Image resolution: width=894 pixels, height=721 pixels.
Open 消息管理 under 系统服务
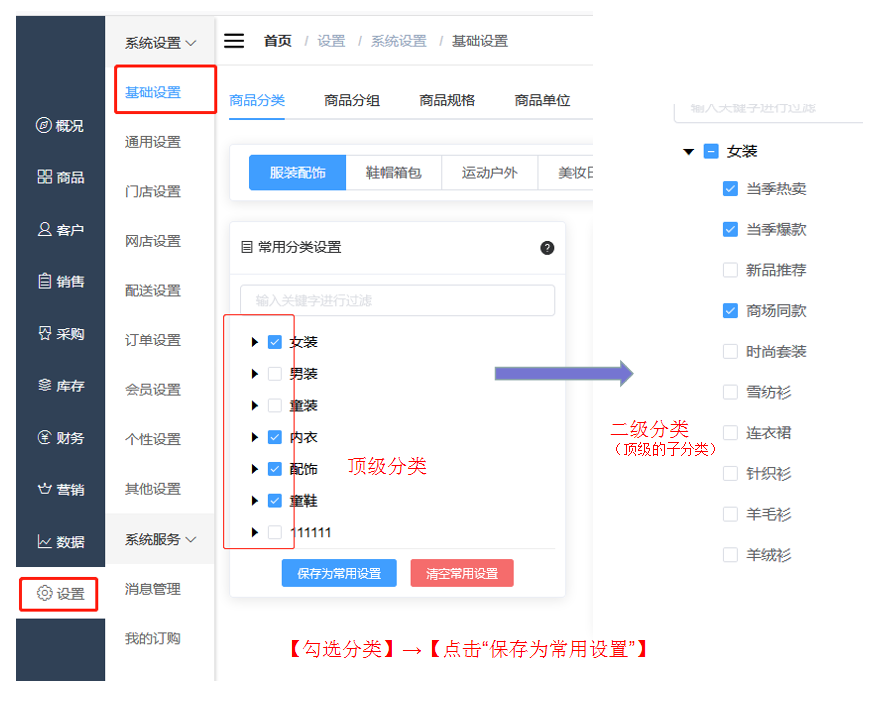153,589
